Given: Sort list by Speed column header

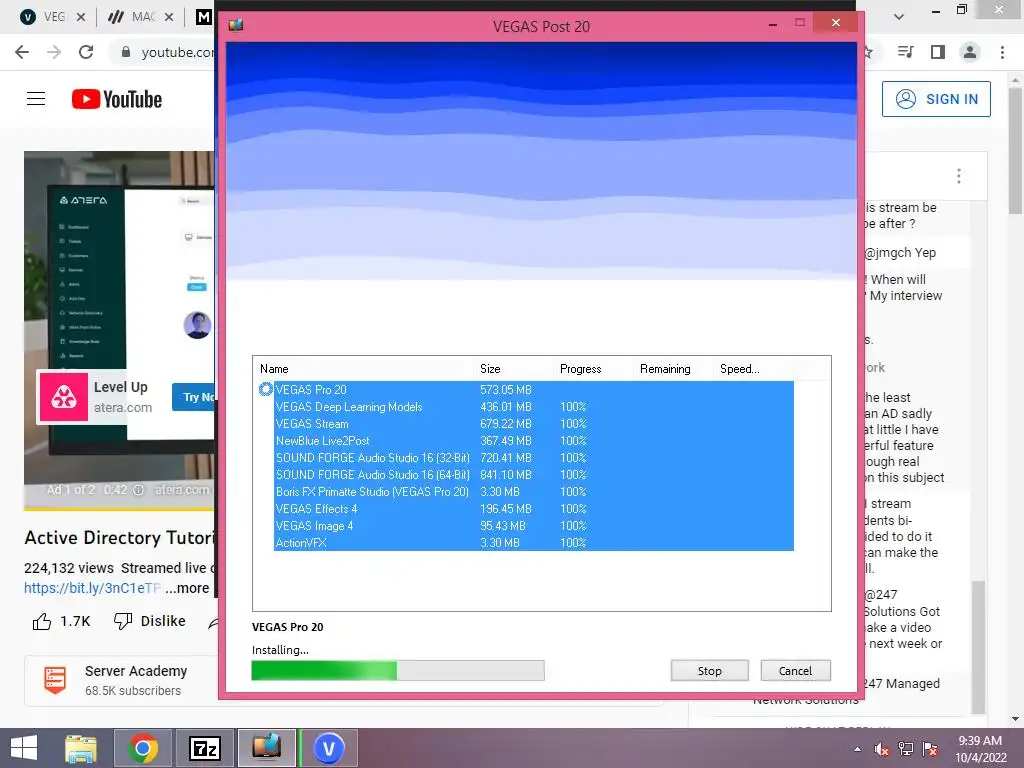Looking at the screenshot, I should pos(753,369).
